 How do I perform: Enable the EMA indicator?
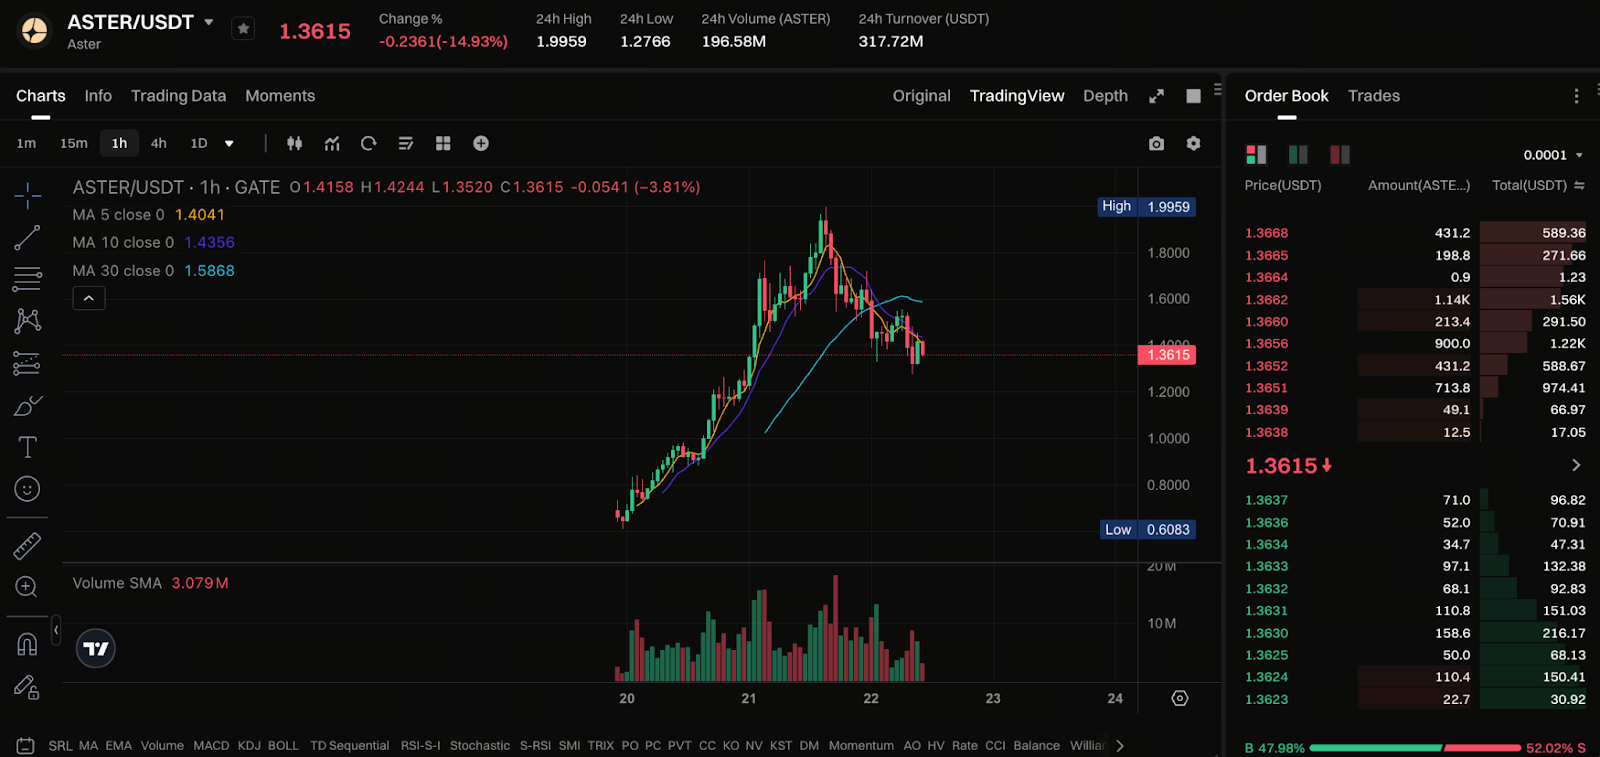pos(119,745)
